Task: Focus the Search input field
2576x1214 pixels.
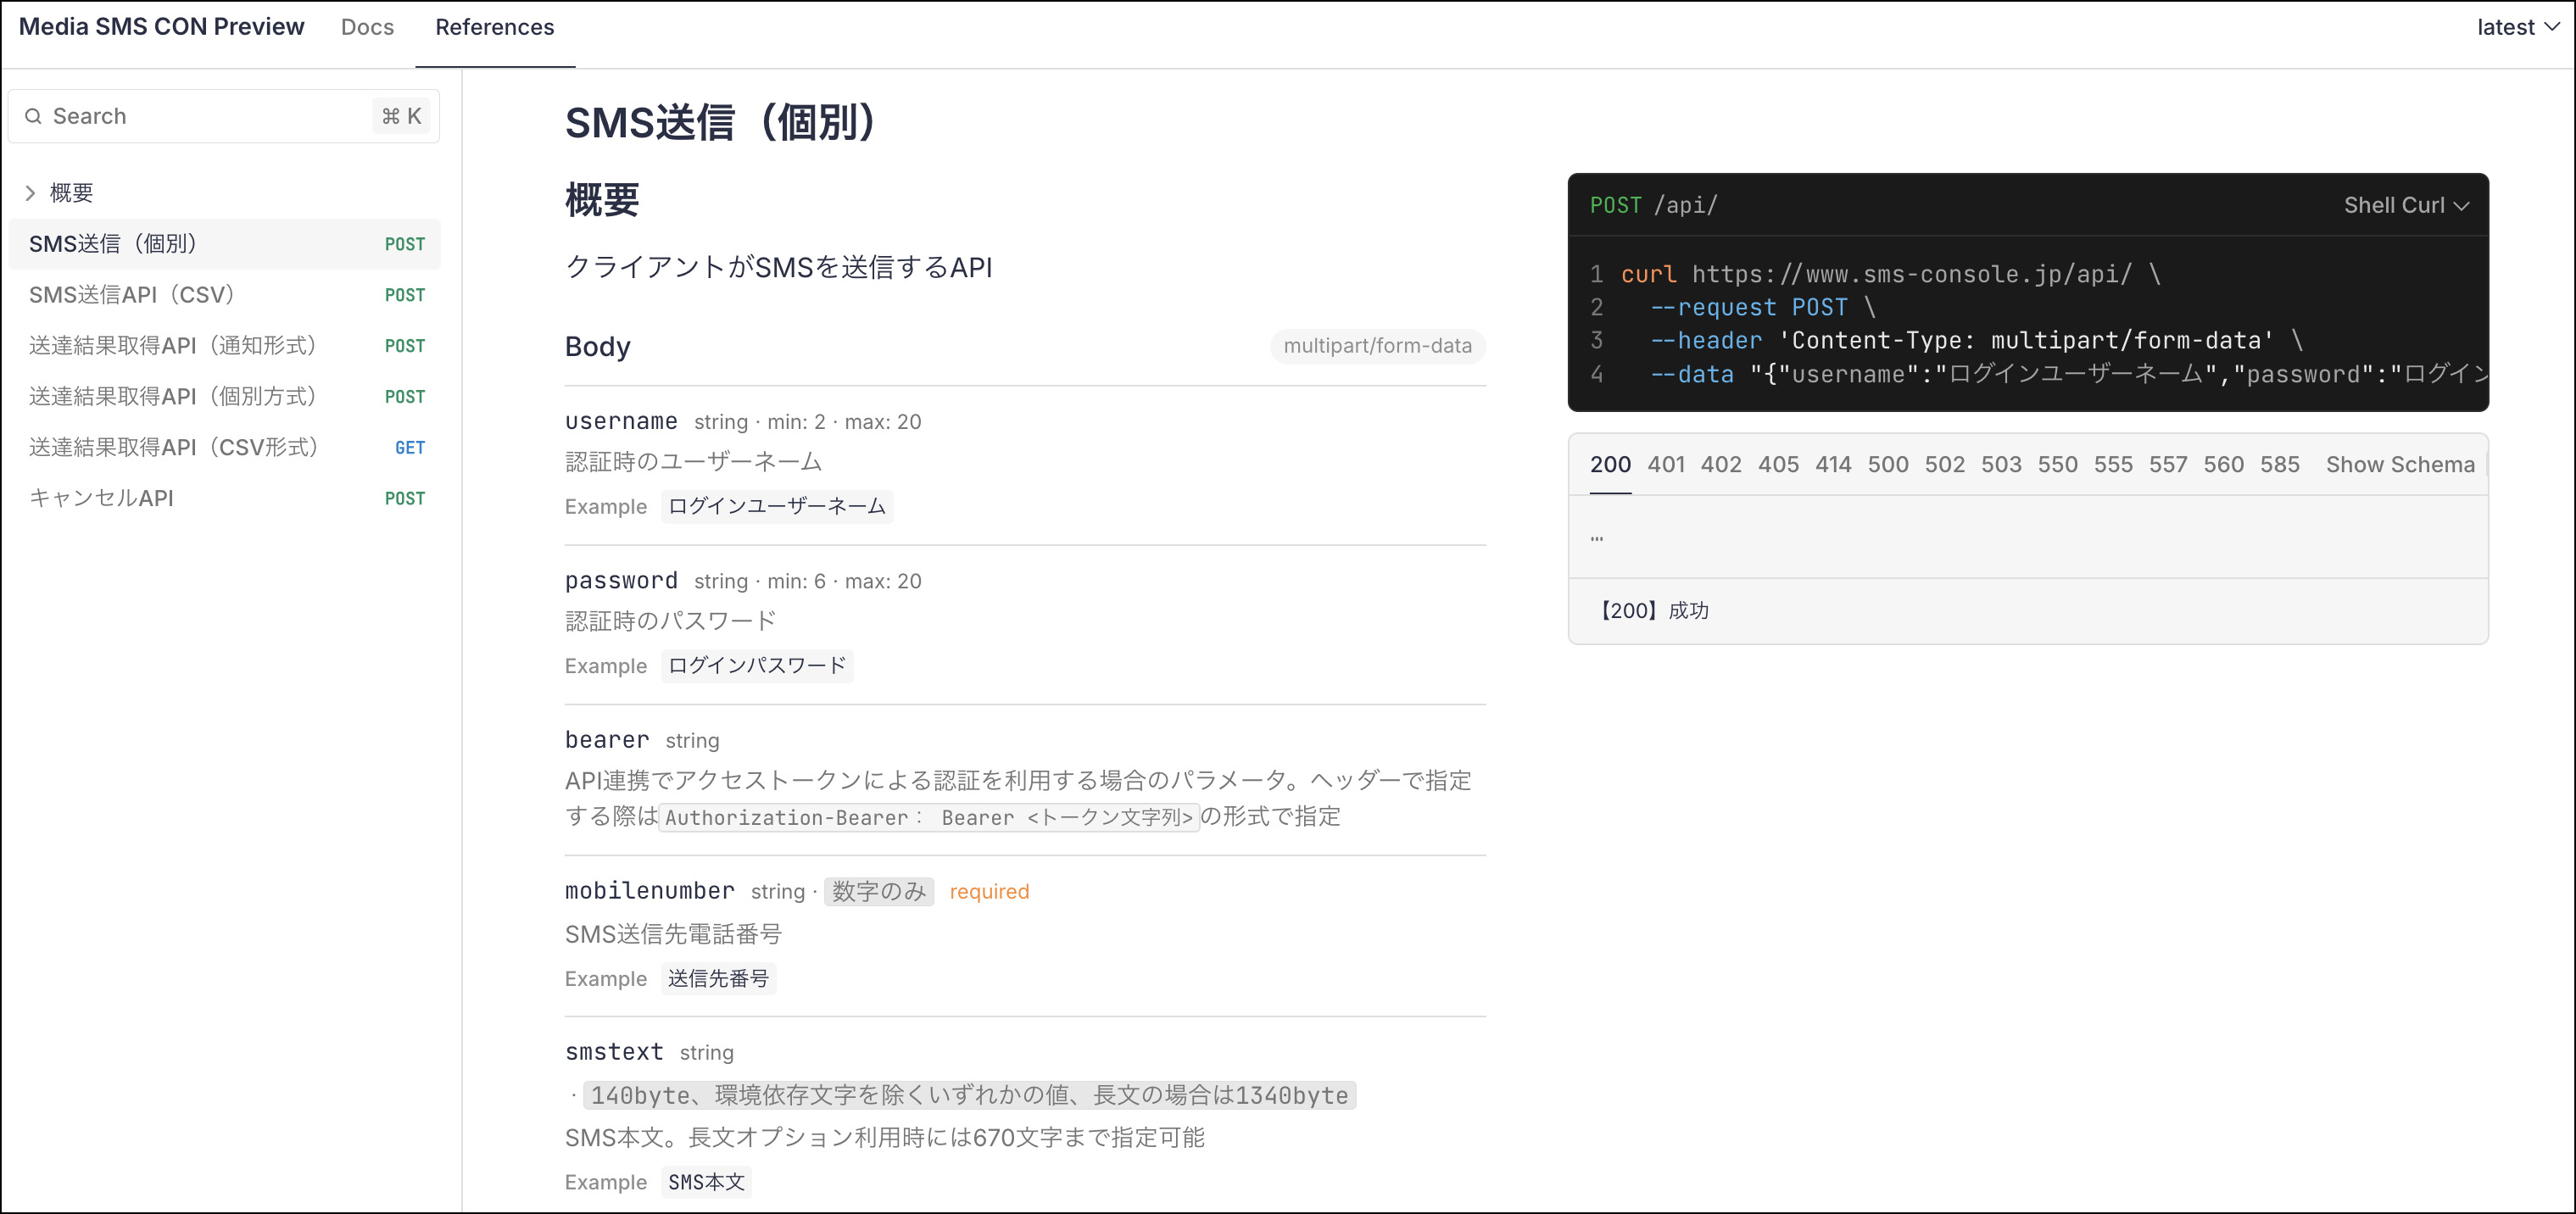Action: pyautogui.click(x=224, y=116)
